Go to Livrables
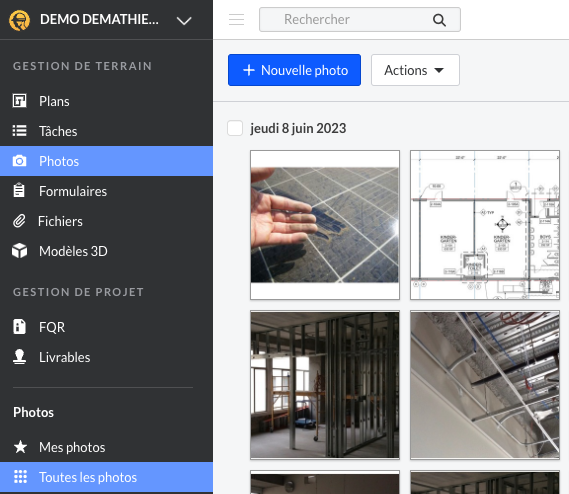 point(106,357)
